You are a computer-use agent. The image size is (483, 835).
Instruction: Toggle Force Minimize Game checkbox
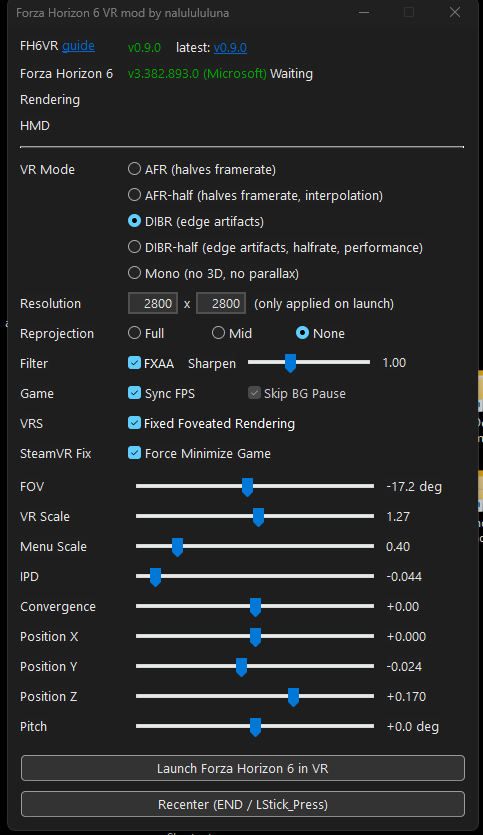[x=134, y=453]
